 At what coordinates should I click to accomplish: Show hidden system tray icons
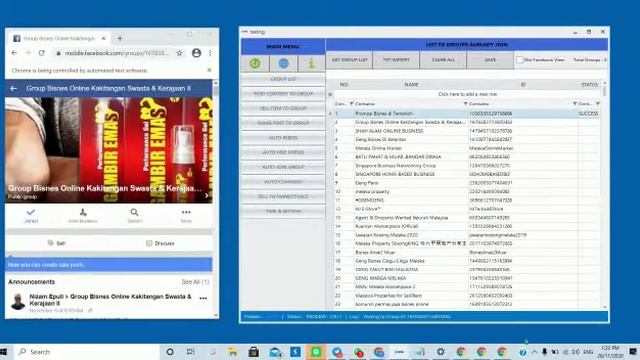point(534,352)
